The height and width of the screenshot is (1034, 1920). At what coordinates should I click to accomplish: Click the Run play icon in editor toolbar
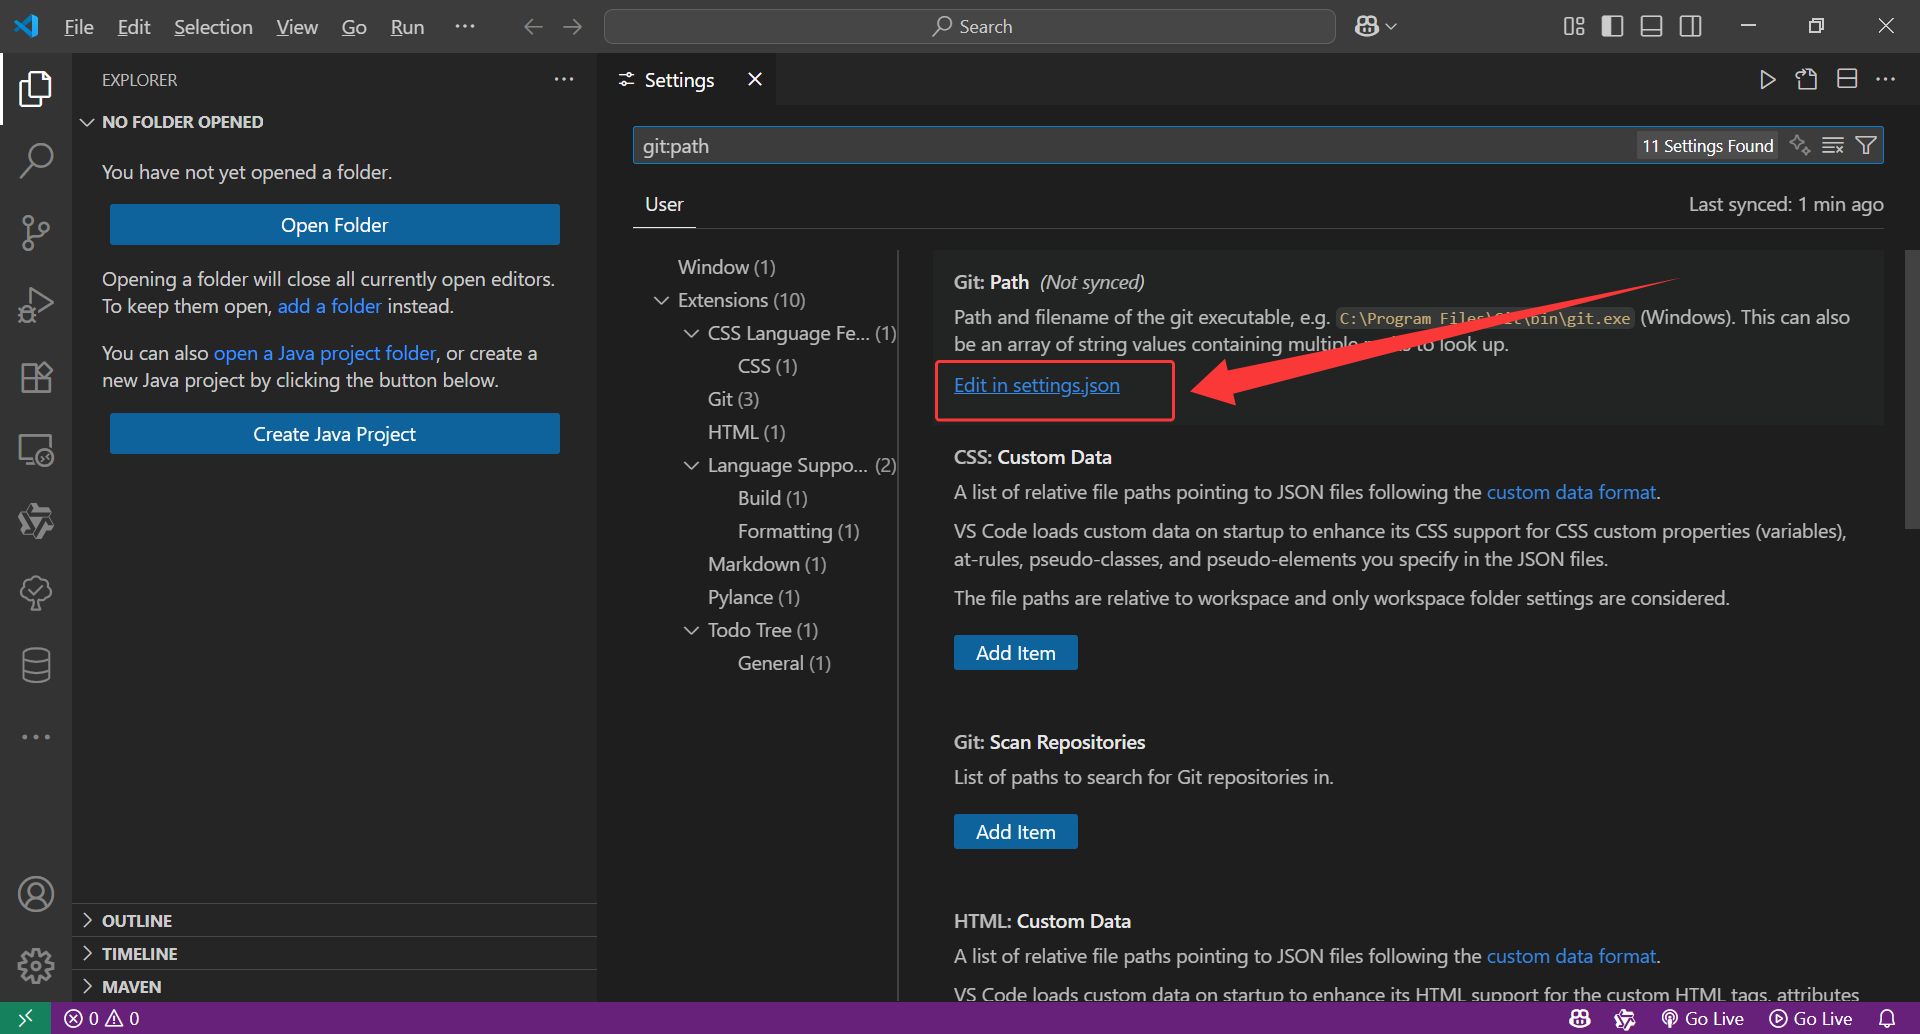pyautogui.click(x=1767, y=79)
